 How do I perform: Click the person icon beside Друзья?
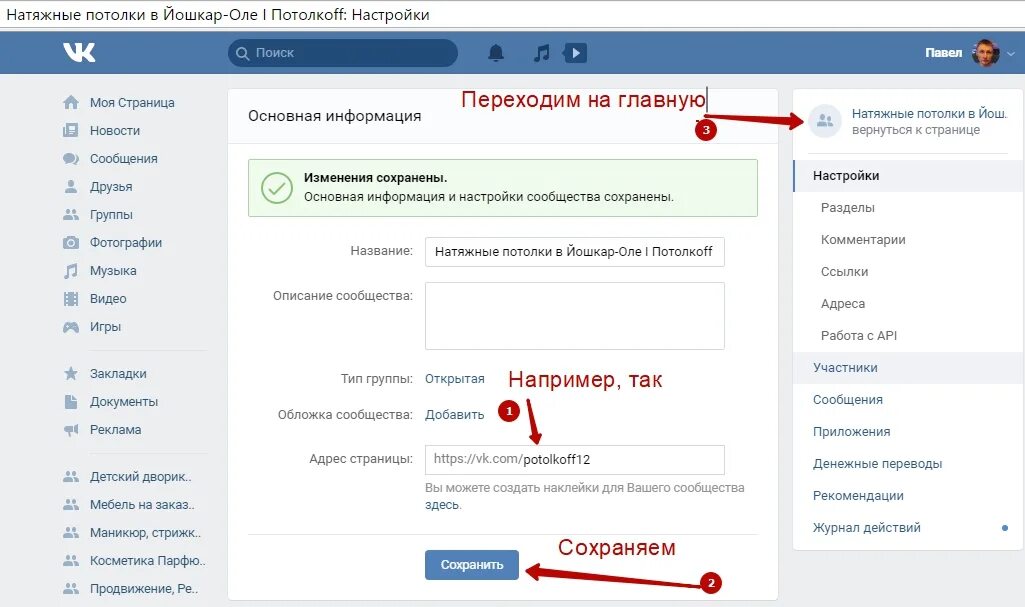pos(71,187)
